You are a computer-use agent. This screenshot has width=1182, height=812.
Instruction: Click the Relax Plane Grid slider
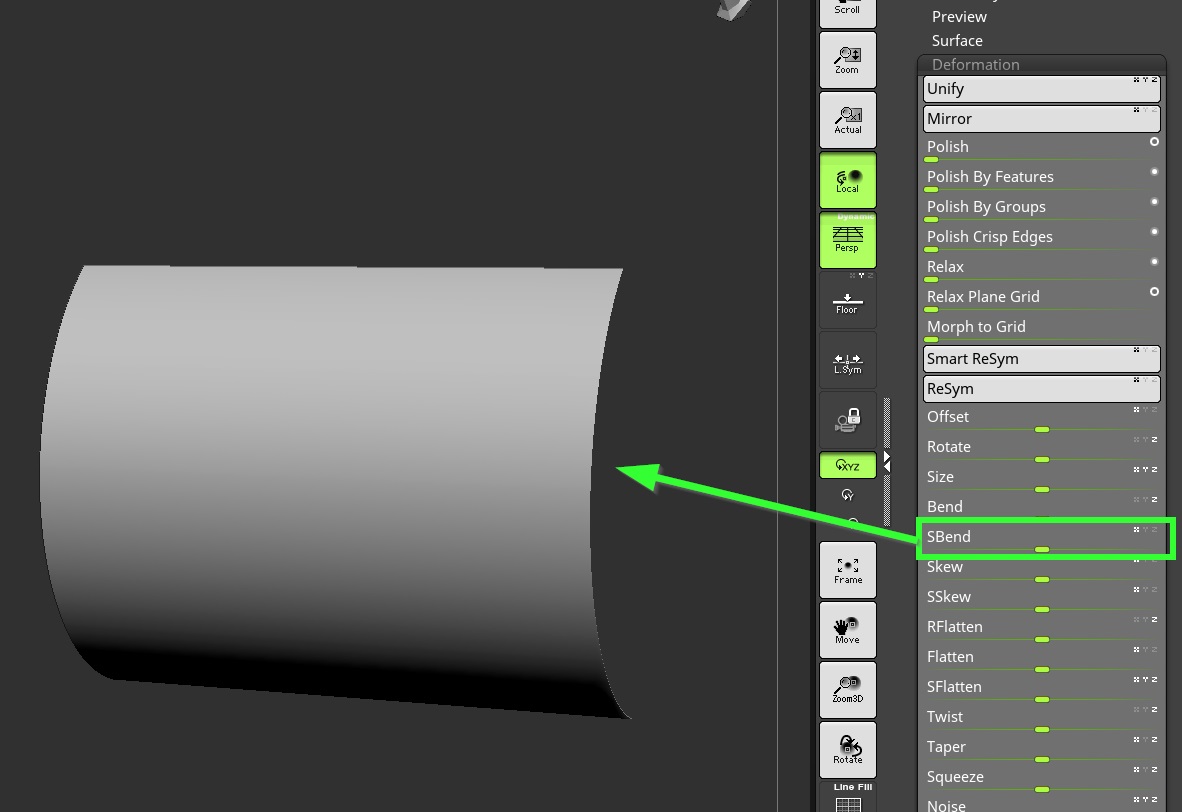(1042, 299)
